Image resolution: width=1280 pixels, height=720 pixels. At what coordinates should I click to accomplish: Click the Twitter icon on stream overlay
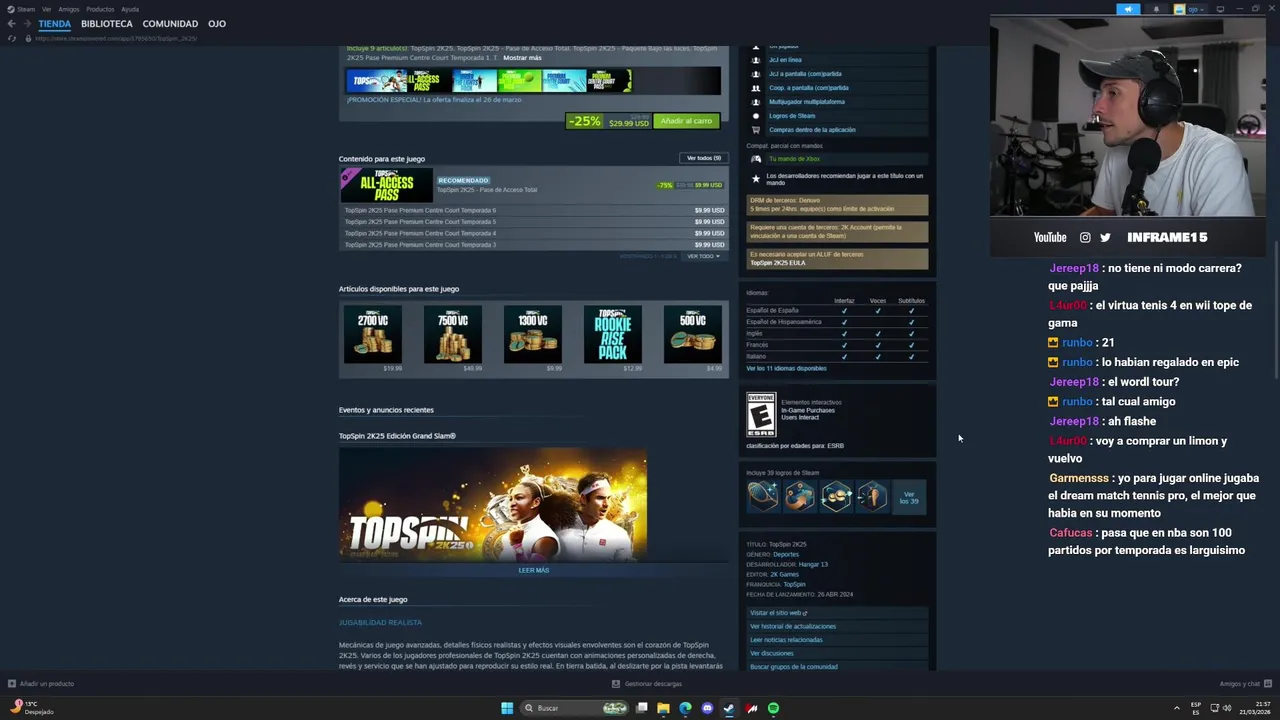(x=1105, y=237)
